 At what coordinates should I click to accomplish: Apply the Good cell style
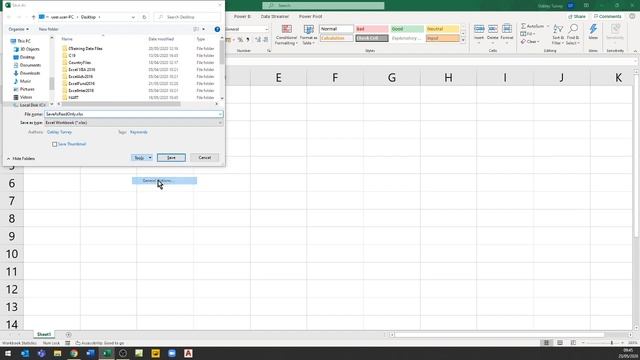(407, 29)
